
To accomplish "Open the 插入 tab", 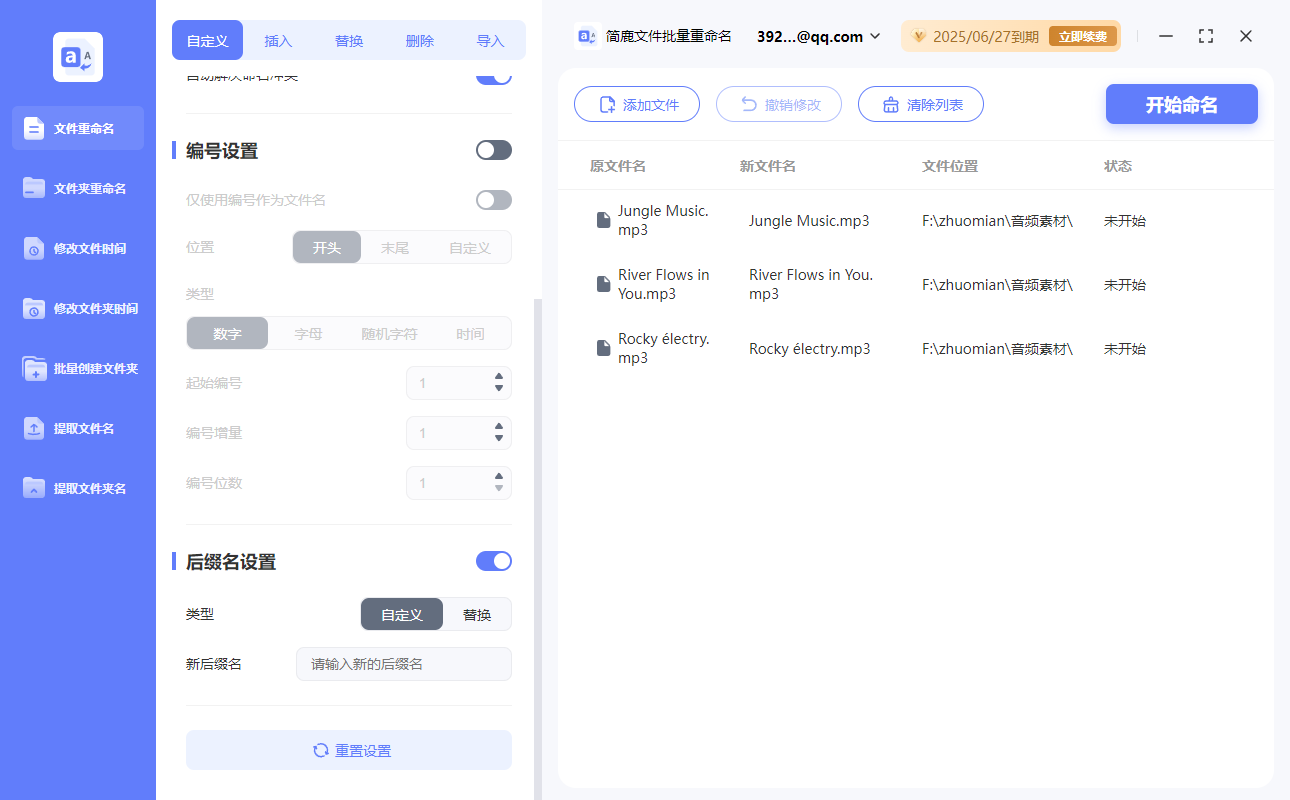I will pos(277,40).
